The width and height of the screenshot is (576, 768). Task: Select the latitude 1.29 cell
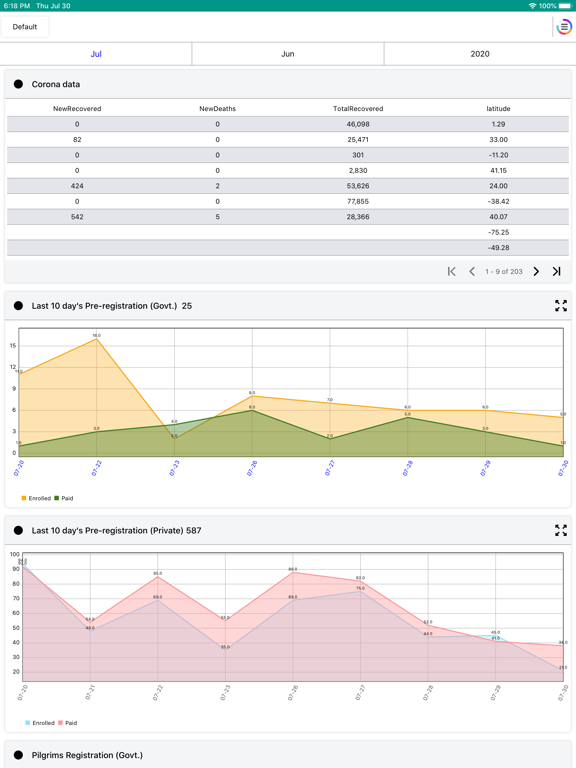[498, 124]
